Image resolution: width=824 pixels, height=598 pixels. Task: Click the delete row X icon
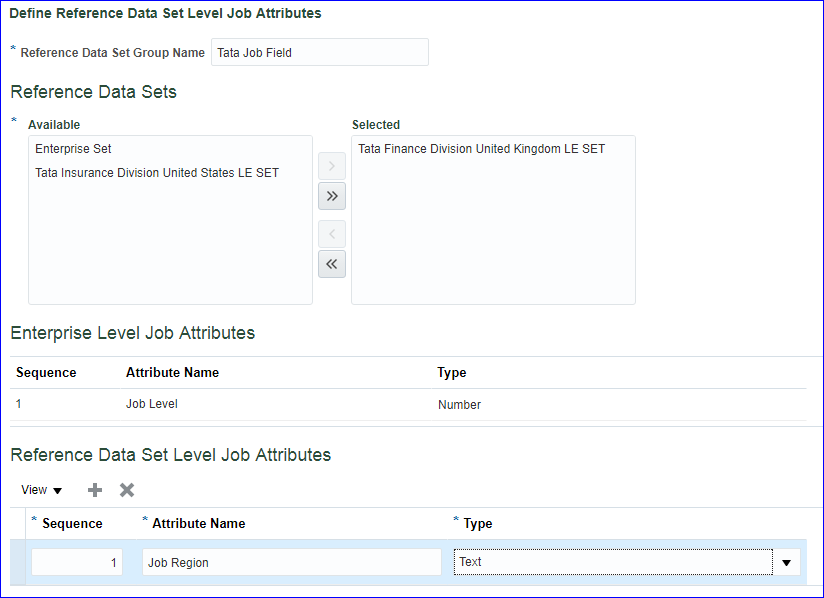127,490
